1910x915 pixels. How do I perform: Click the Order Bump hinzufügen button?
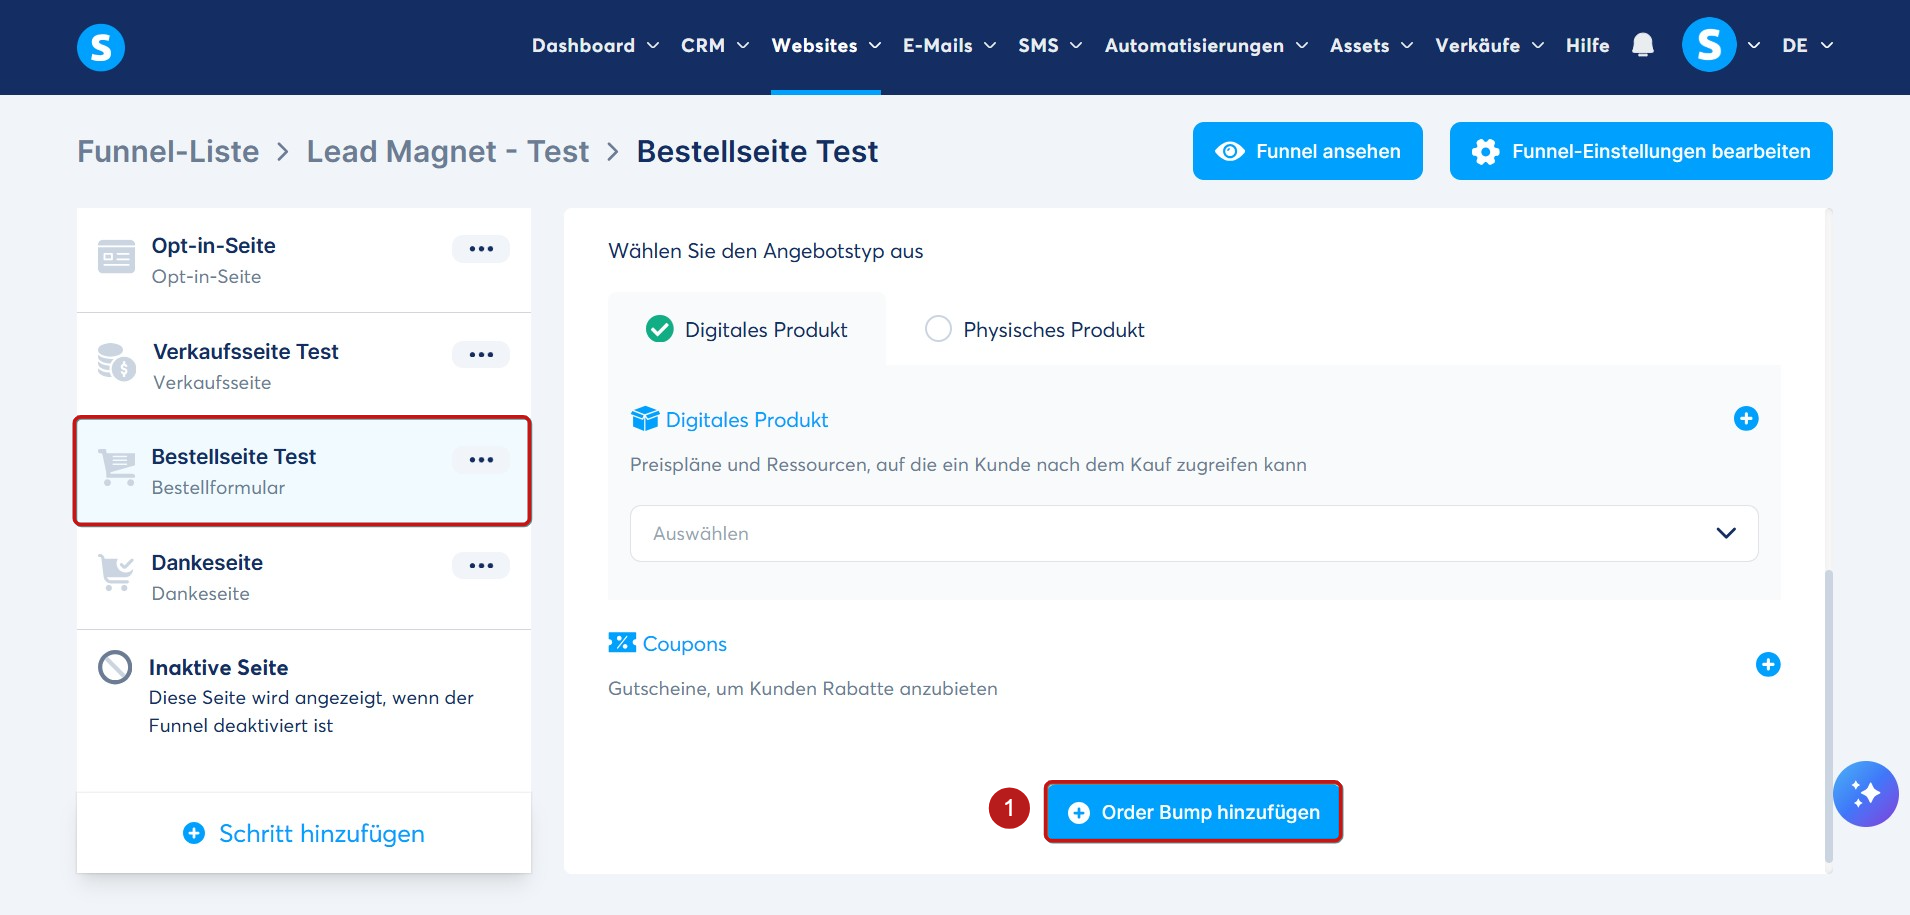point(1193,812)
